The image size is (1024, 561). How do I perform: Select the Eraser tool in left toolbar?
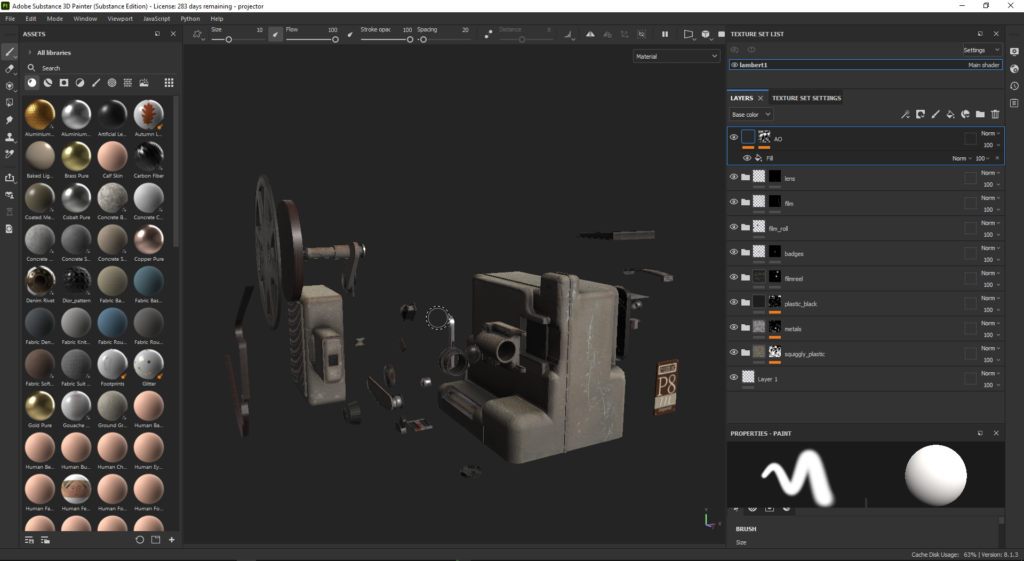(x=9, y=68)
